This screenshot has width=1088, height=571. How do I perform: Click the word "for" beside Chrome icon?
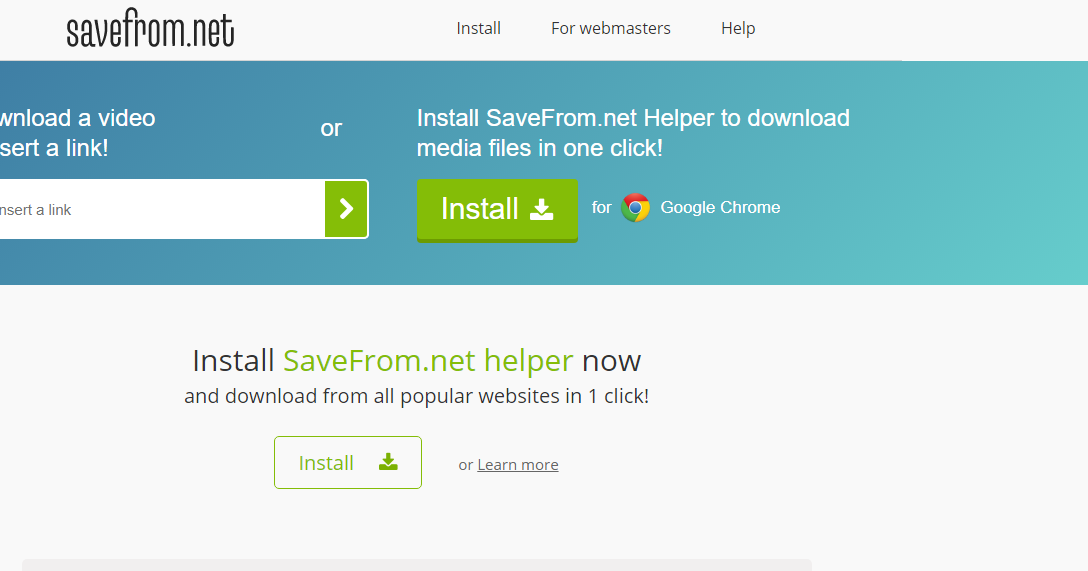[x=602, y=207]
